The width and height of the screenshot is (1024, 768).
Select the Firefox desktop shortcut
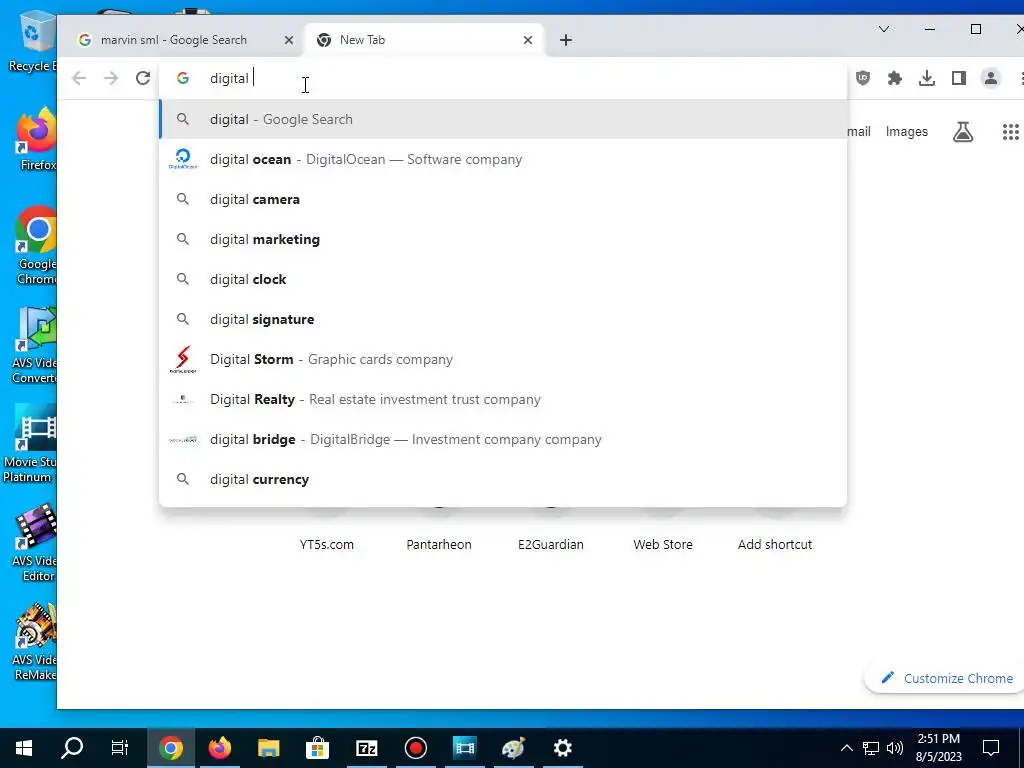tap(37, 140)
